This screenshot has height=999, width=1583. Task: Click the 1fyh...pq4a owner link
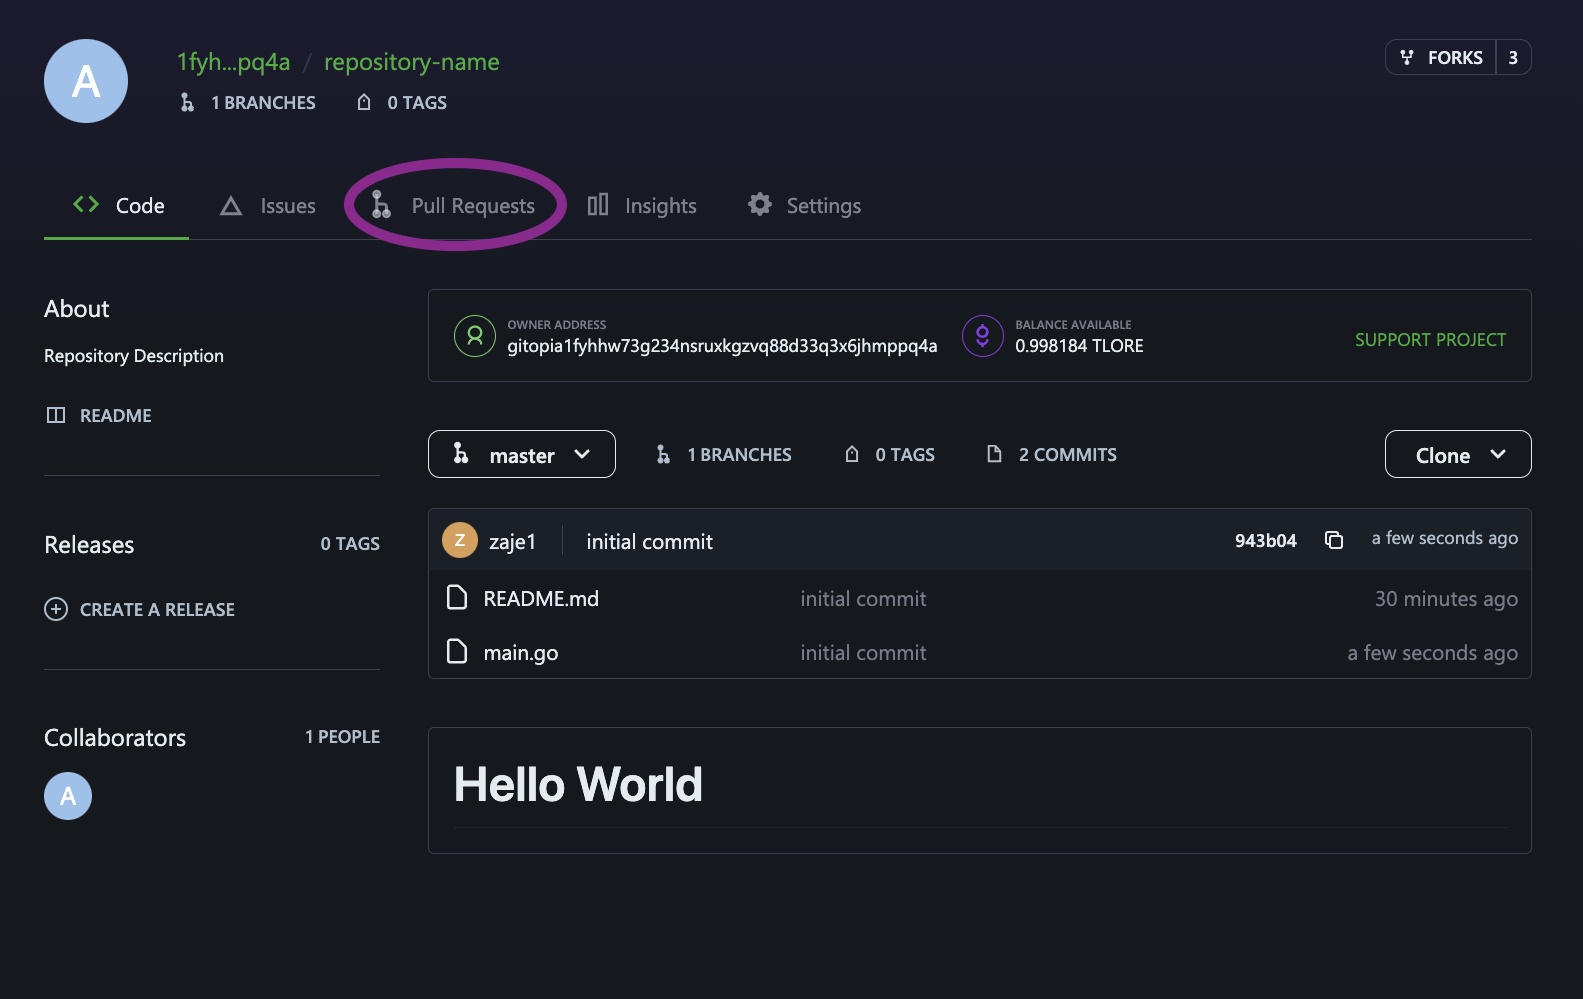(x=233, y=62)
